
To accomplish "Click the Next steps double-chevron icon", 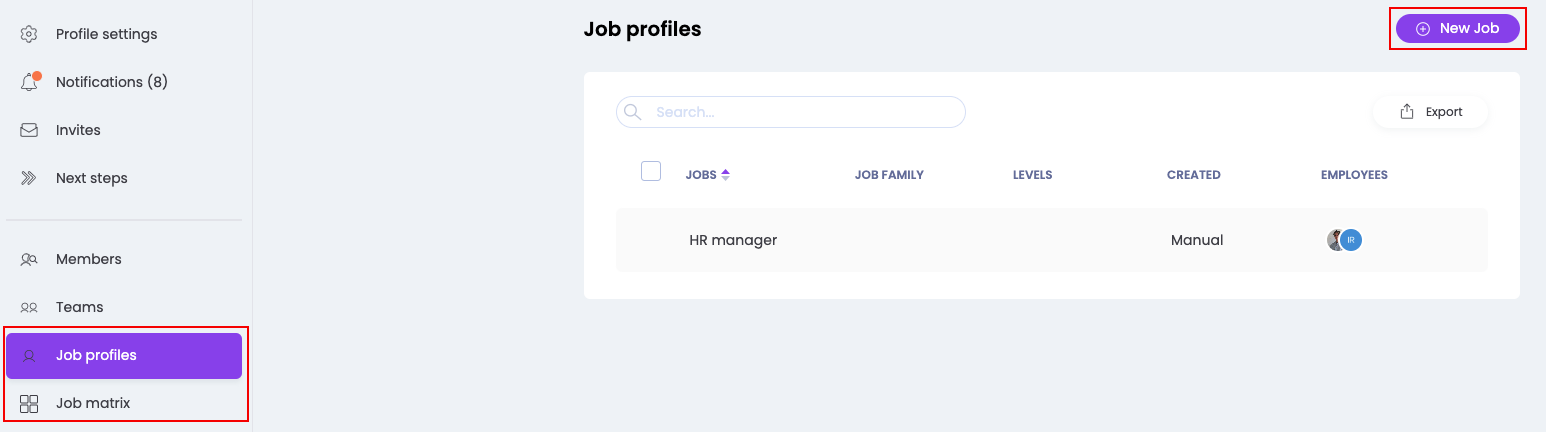I will click(x=29, y=178).
